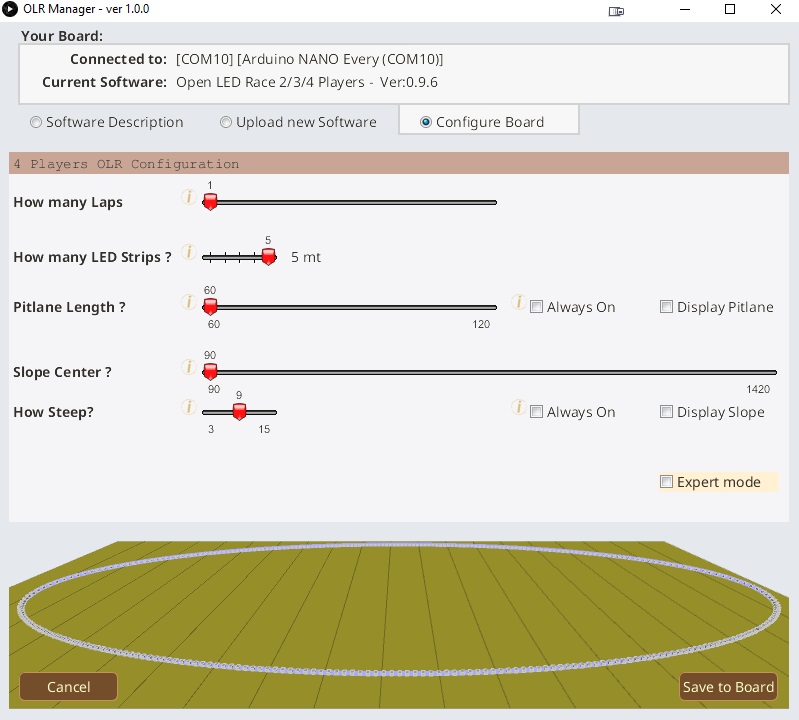Minimize the OLR Manager window
This screenshot has height=720, width=799.
click(x=685, y=9)
